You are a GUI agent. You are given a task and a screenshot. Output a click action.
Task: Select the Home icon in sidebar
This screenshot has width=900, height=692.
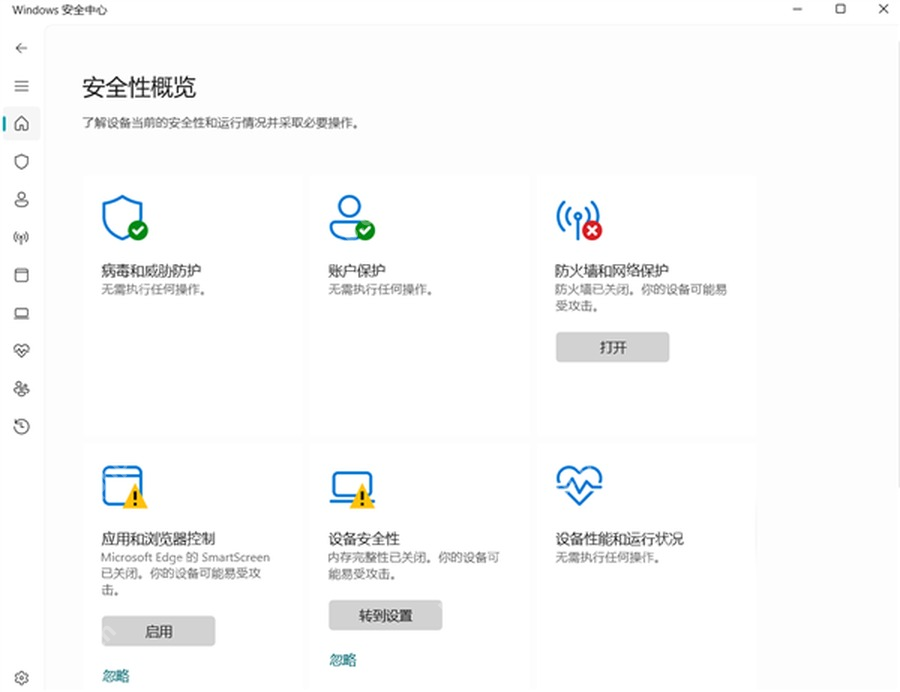click(21, 123)
